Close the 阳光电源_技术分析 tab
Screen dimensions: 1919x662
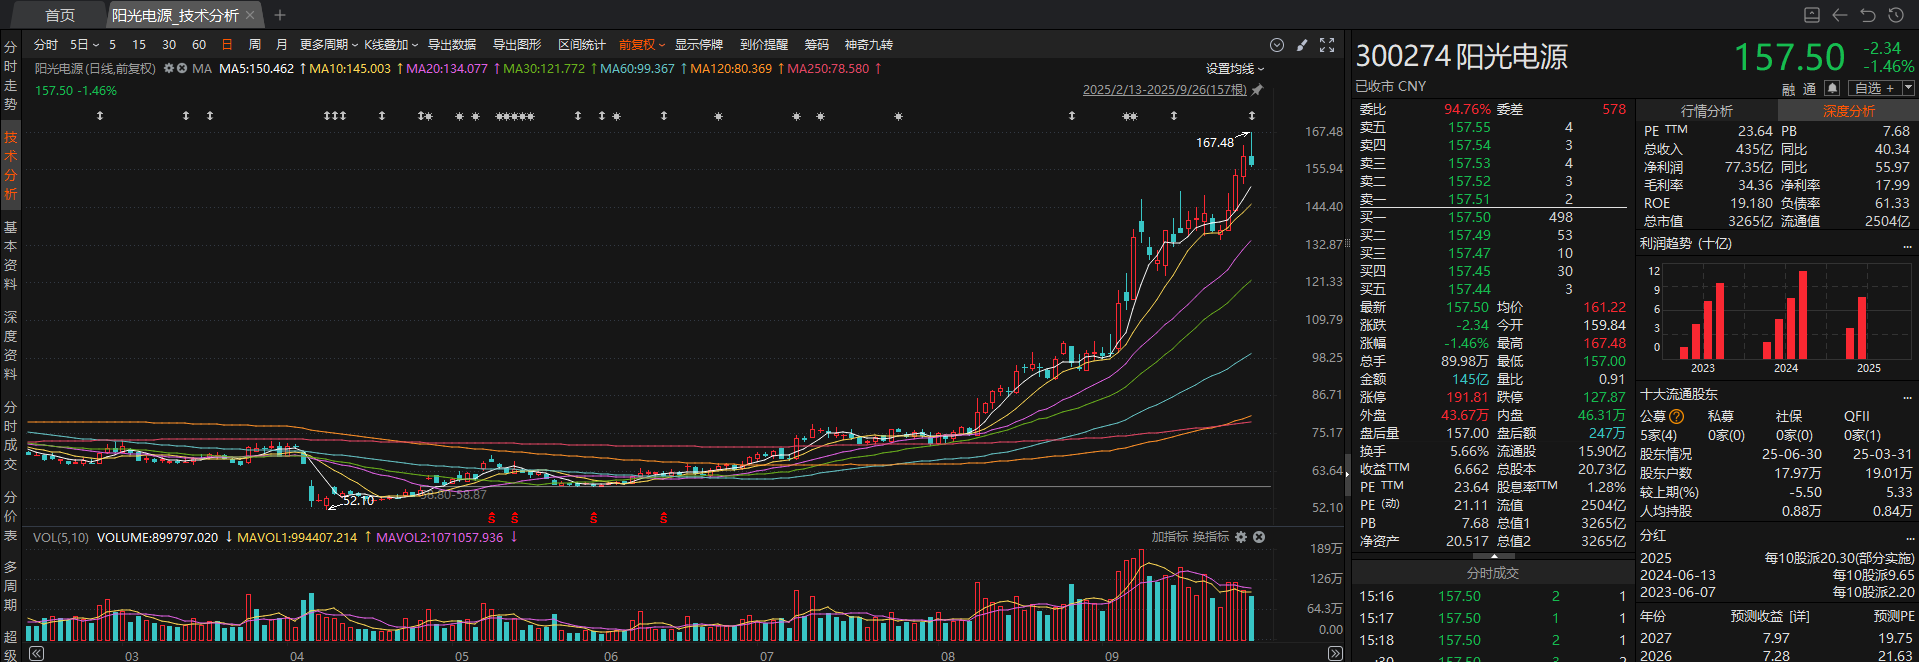coord(250,15)
